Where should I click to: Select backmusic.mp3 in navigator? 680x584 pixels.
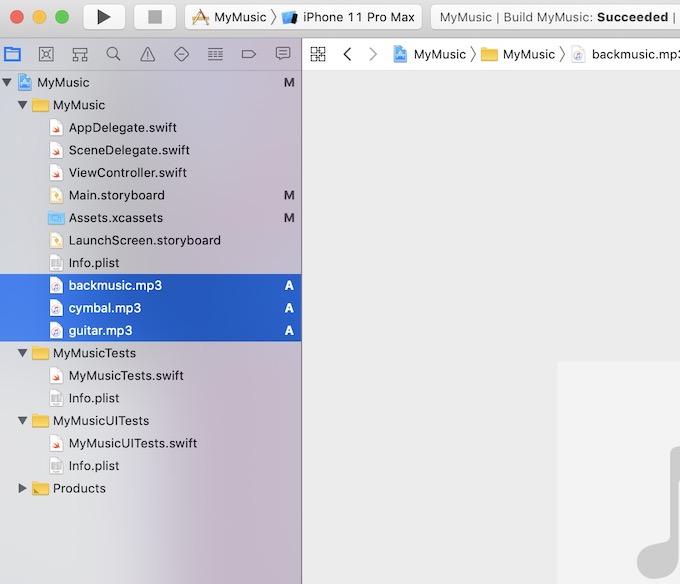[150, 285]
